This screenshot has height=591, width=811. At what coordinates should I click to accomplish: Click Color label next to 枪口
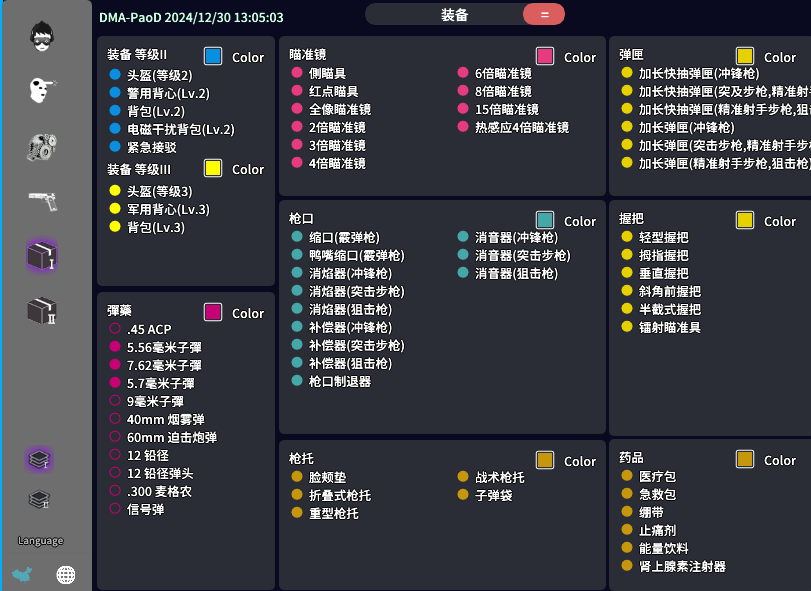click(x=580, y=221)
